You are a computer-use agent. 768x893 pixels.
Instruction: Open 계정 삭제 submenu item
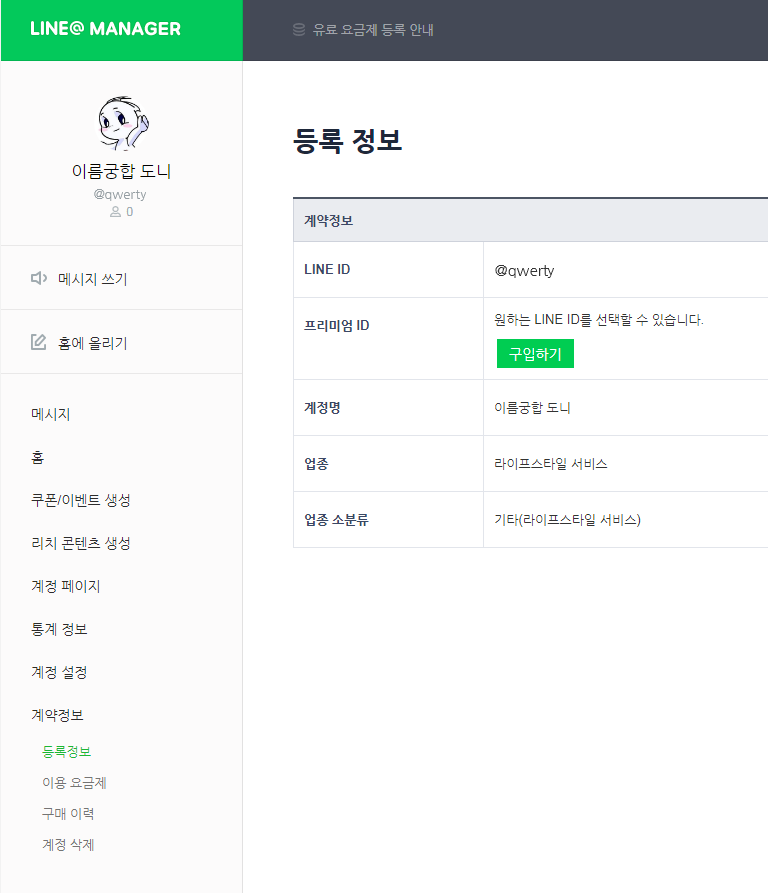click(68, 845)
